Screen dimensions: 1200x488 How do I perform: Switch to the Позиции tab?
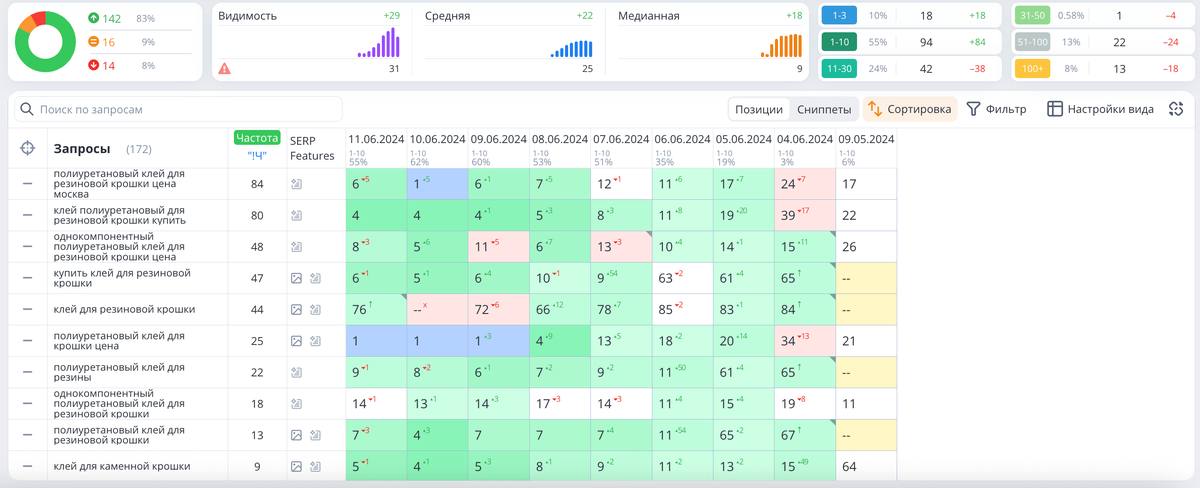(759, 109)
